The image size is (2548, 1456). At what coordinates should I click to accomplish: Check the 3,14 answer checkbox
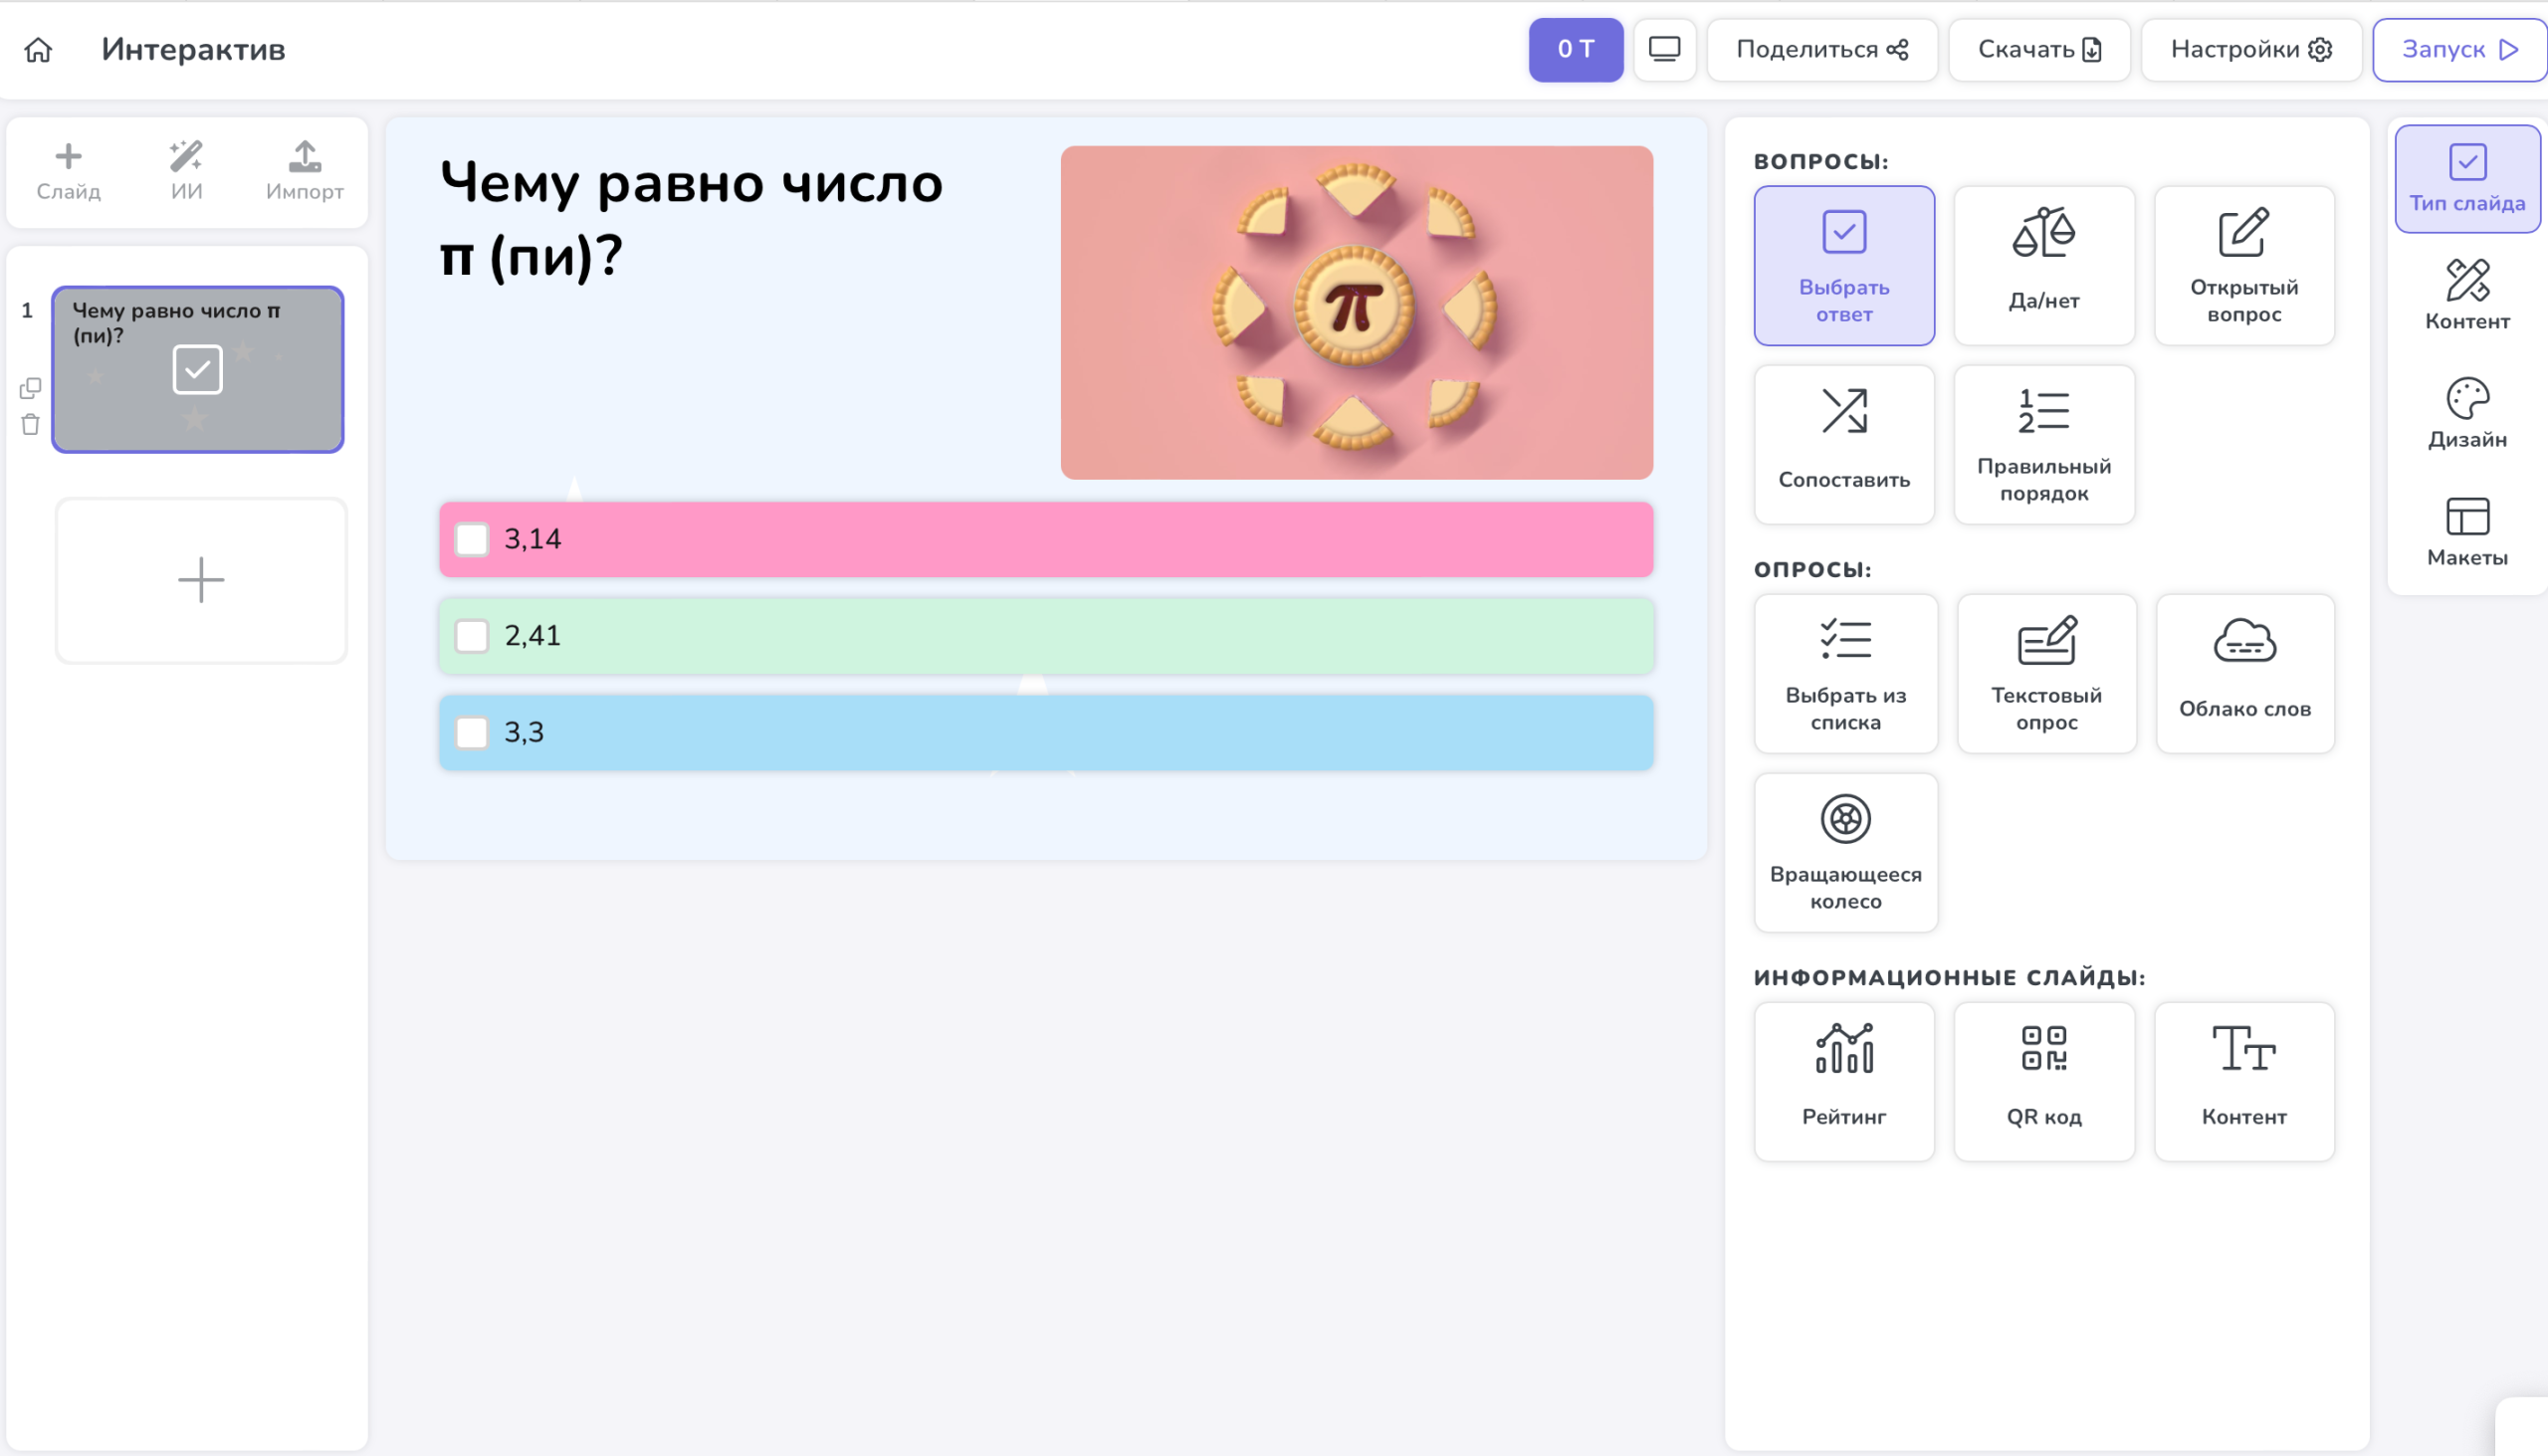pyautogui.click(x=472, y=539)
